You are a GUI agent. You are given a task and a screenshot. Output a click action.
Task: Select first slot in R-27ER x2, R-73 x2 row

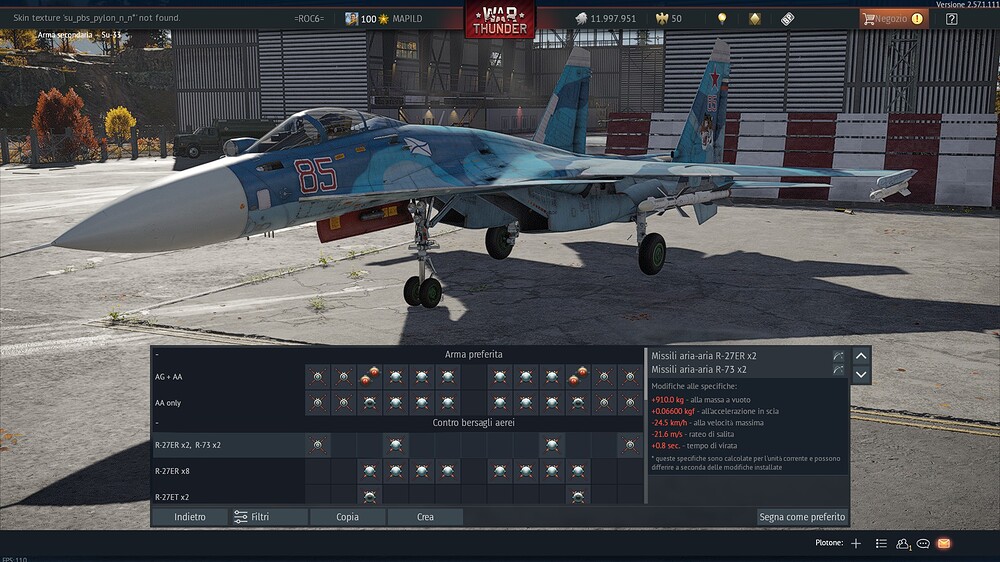click(318, 445)
